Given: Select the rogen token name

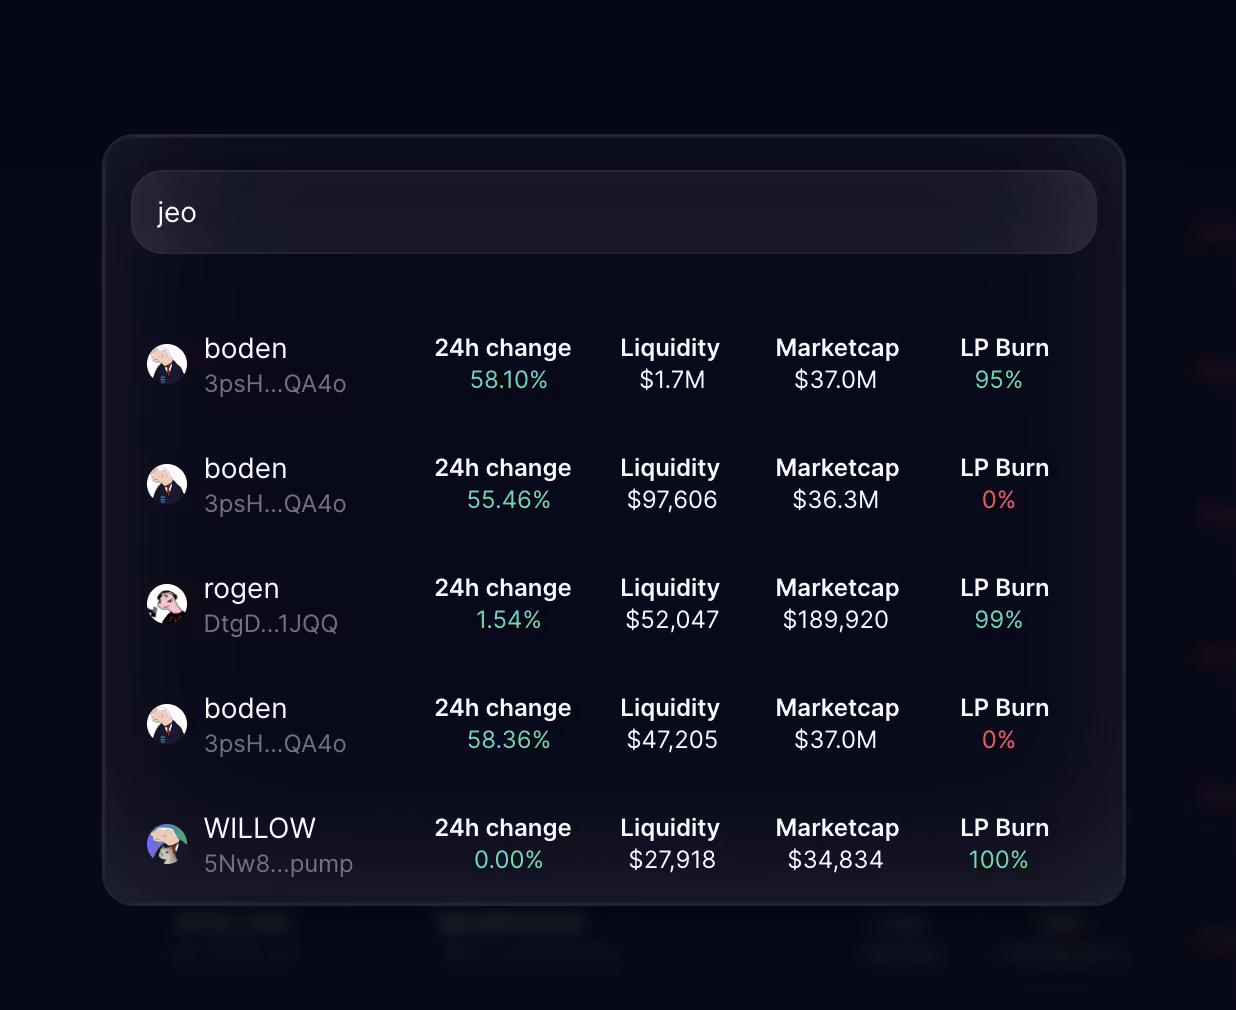Looking at the screenshot, I should pyautogui.click(x=241, y=589).
